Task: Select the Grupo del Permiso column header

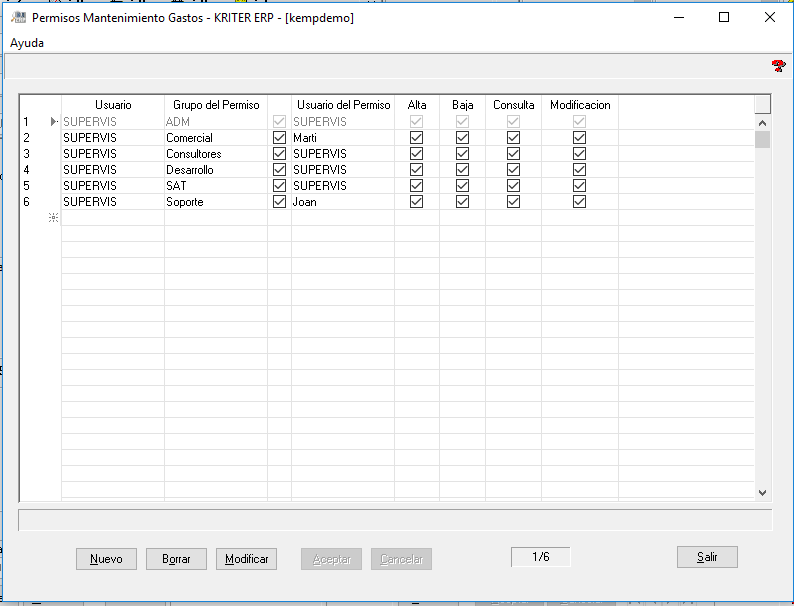Action: [215, 105]
